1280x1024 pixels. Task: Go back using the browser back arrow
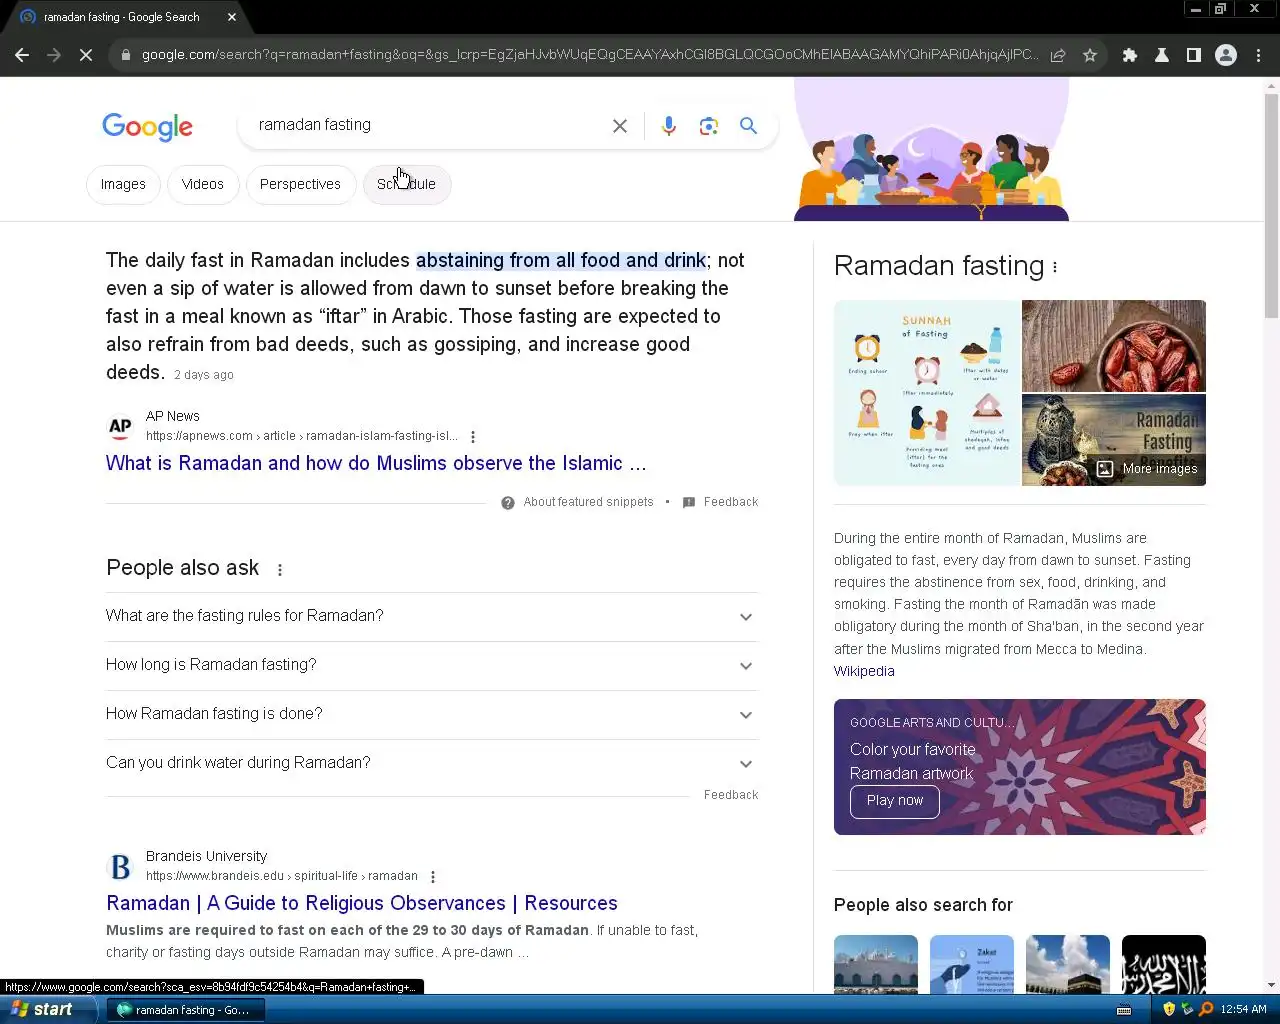tap(22, 55)
